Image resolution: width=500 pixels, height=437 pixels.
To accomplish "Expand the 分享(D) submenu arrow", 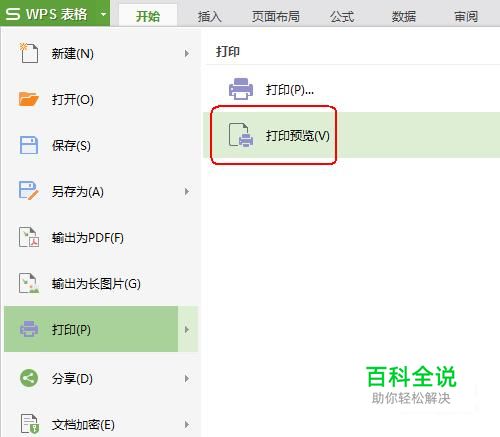I will click(x=187, y=378).
